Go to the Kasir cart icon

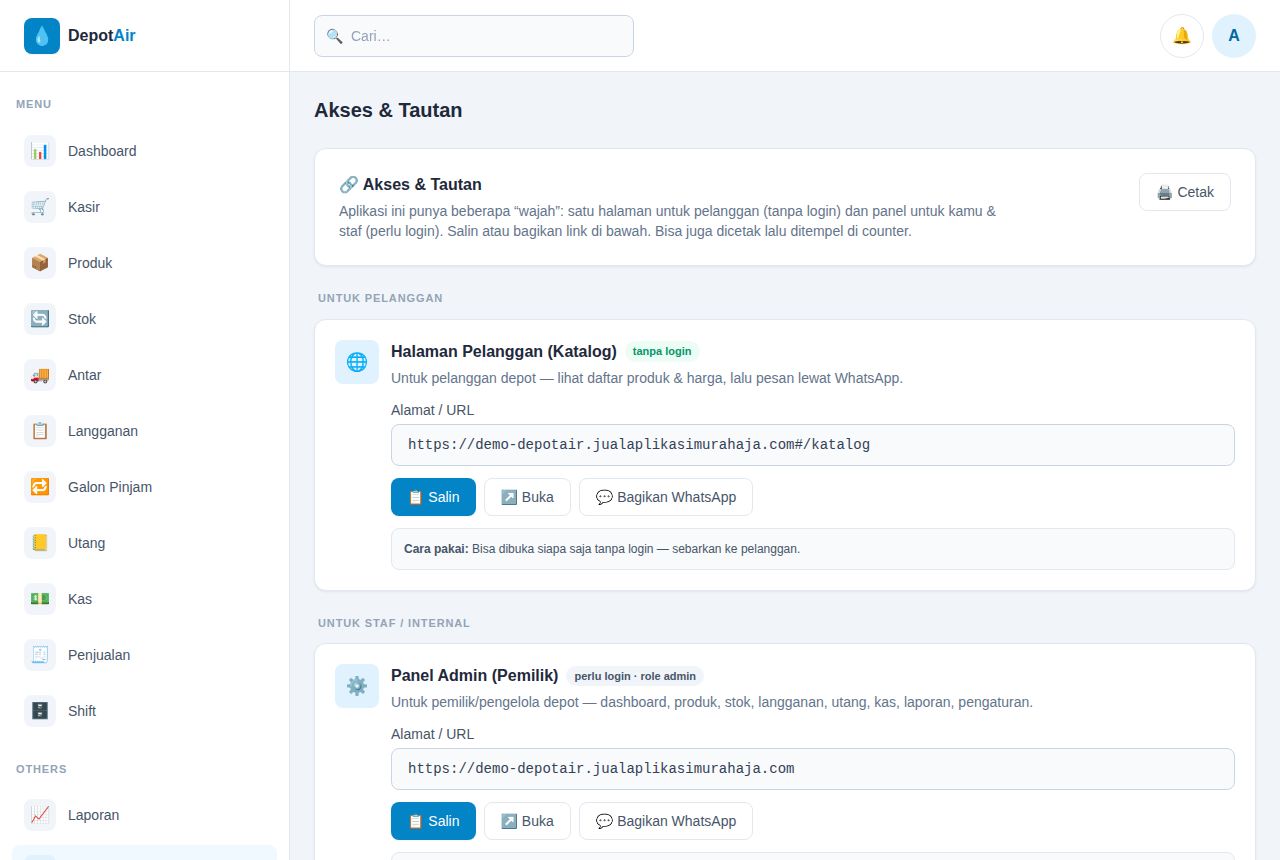coord(40,207)
